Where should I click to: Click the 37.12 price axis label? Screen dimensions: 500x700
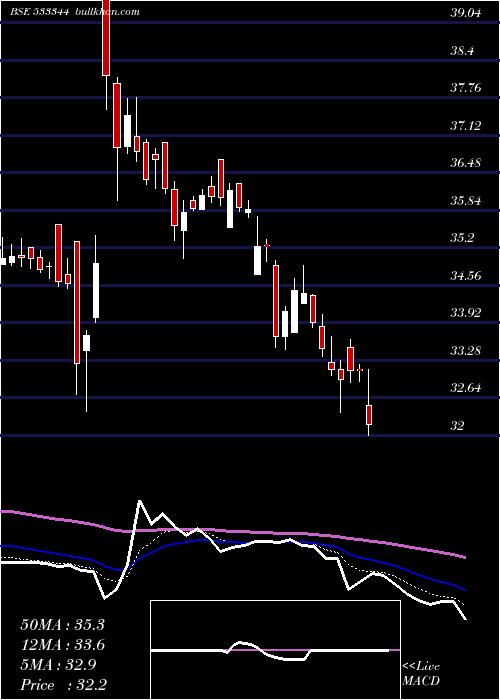click(x=466, y=126)
